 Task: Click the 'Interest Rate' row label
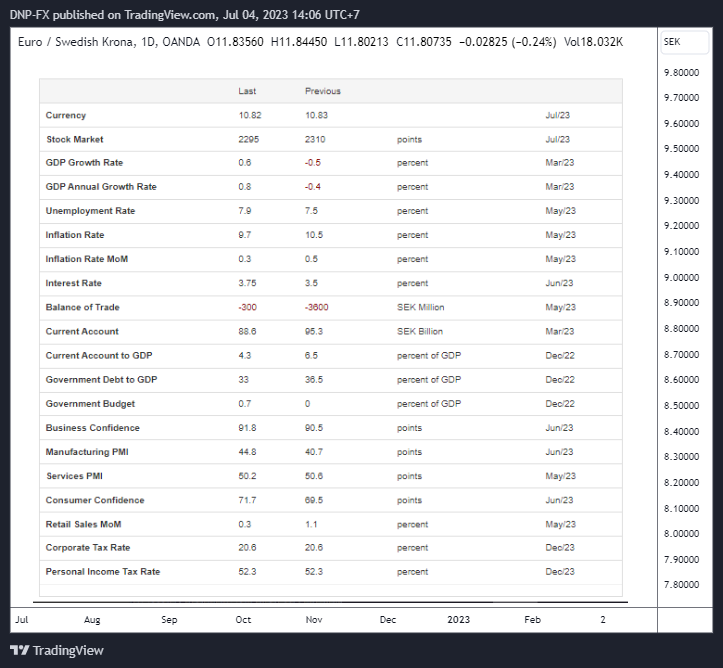coord(73,283)
